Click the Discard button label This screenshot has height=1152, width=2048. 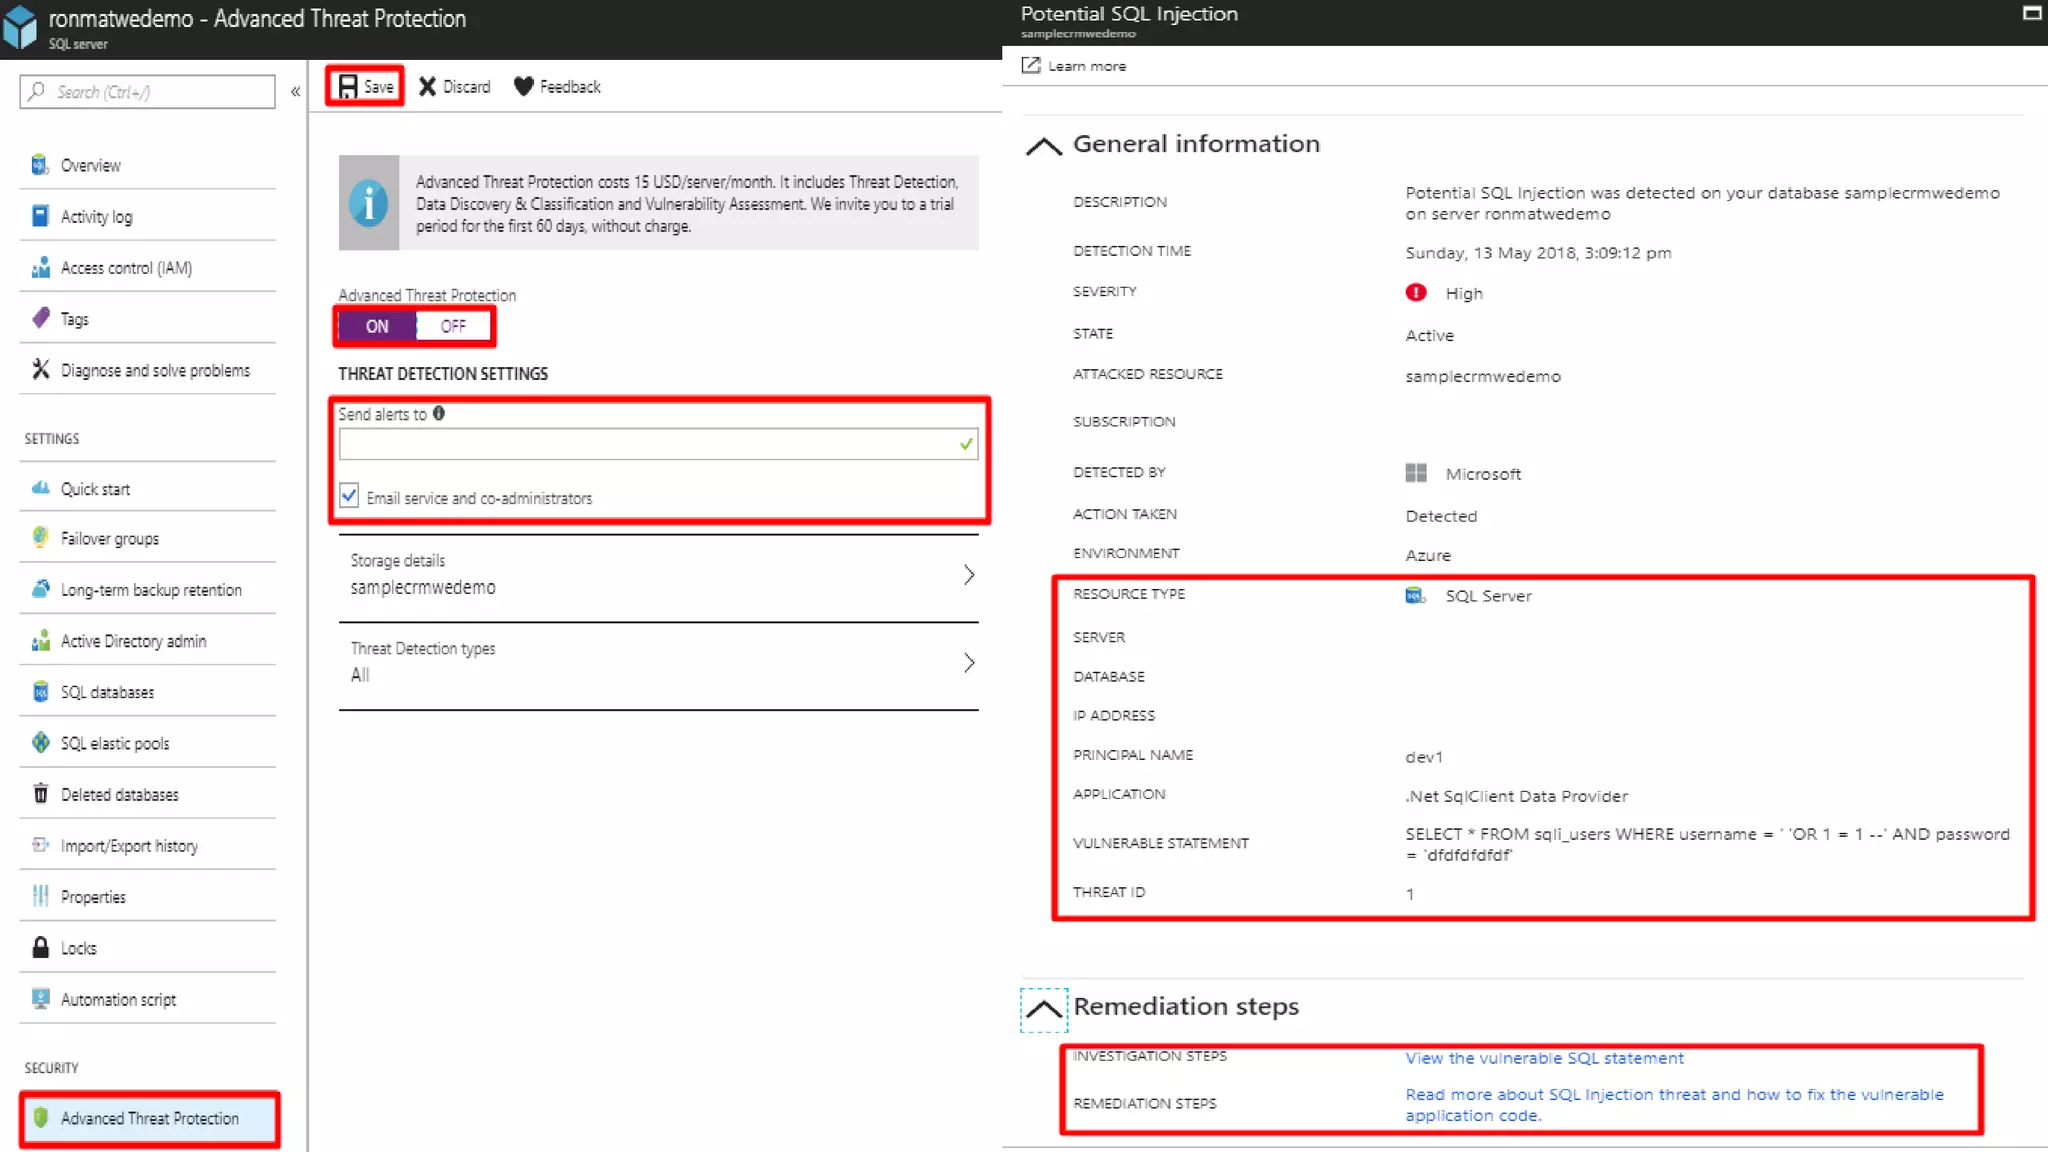coord(466,87)
